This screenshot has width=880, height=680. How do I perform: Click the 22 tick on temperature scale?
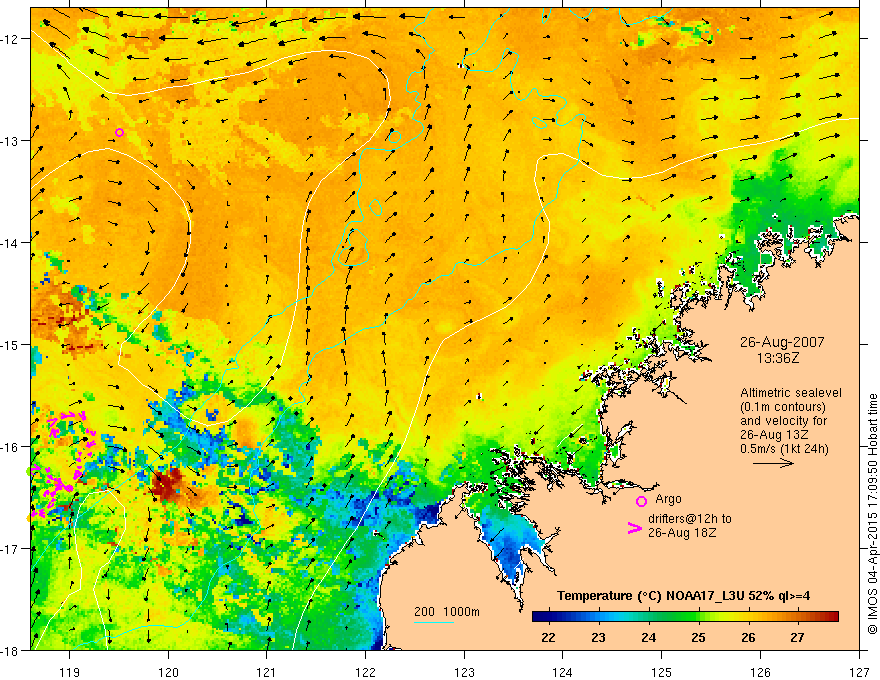tap(548, 637)
